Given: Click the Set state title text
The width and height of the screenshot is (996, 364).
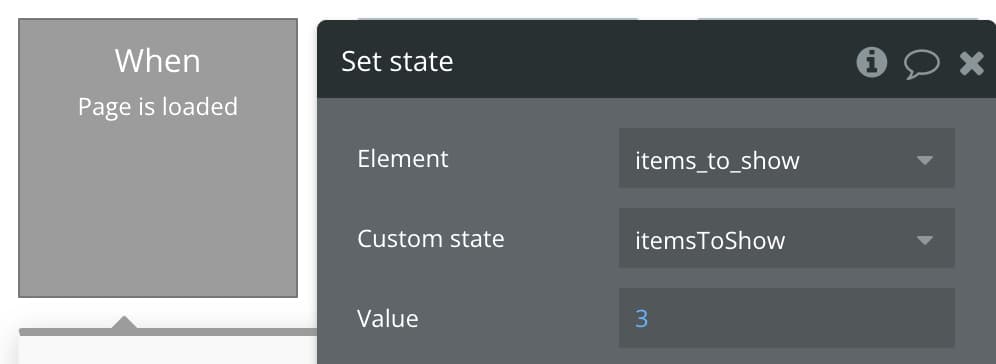Looking at the screenshot, I should 397,62.
